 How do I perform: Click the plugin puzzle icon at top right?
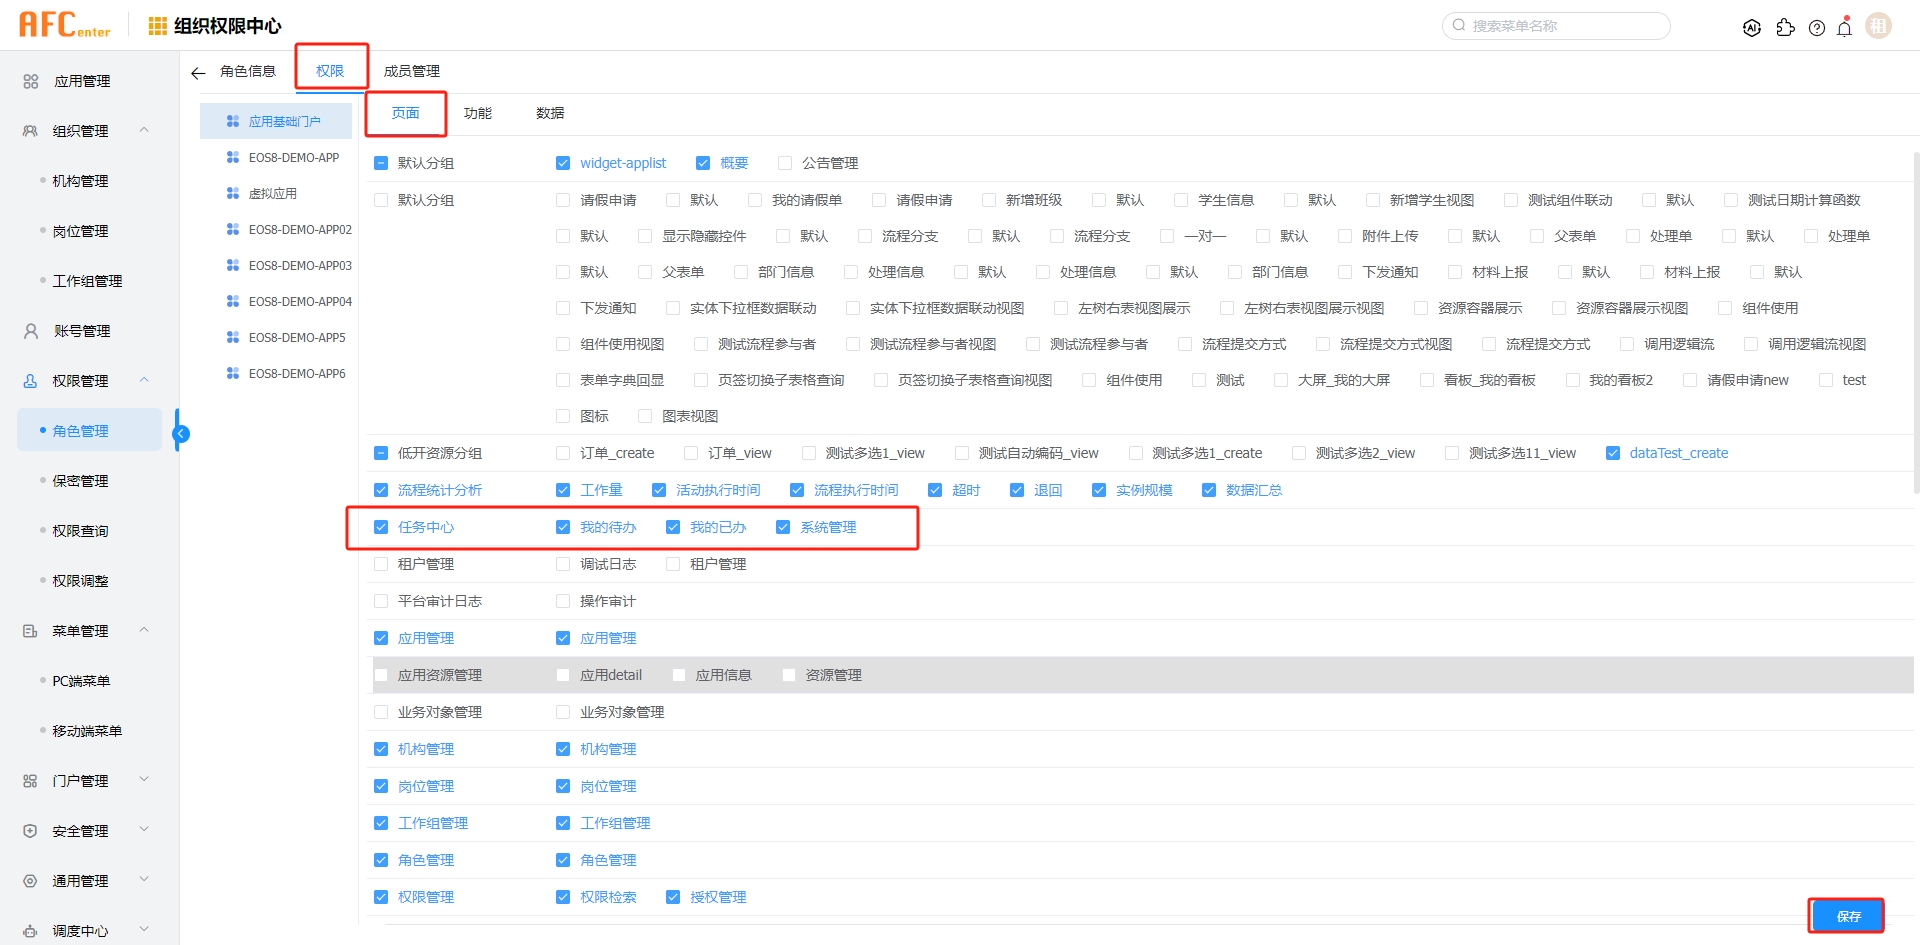pyautogui.click(x=1787, y=28)
